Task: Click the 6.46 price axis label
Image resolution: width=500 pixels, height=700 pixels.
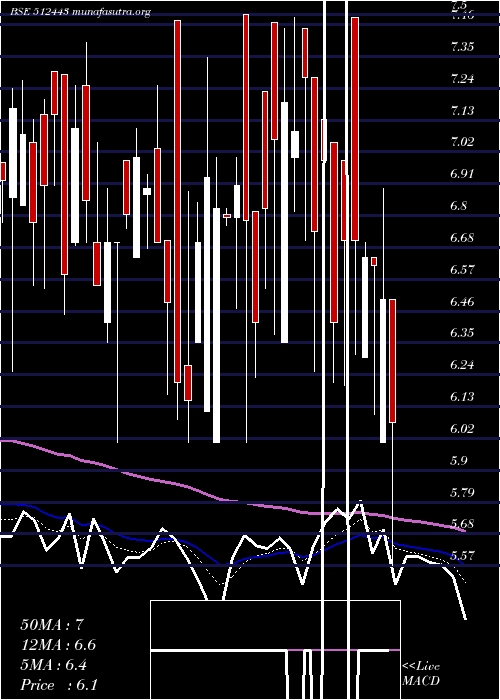Action: point(463,301)
